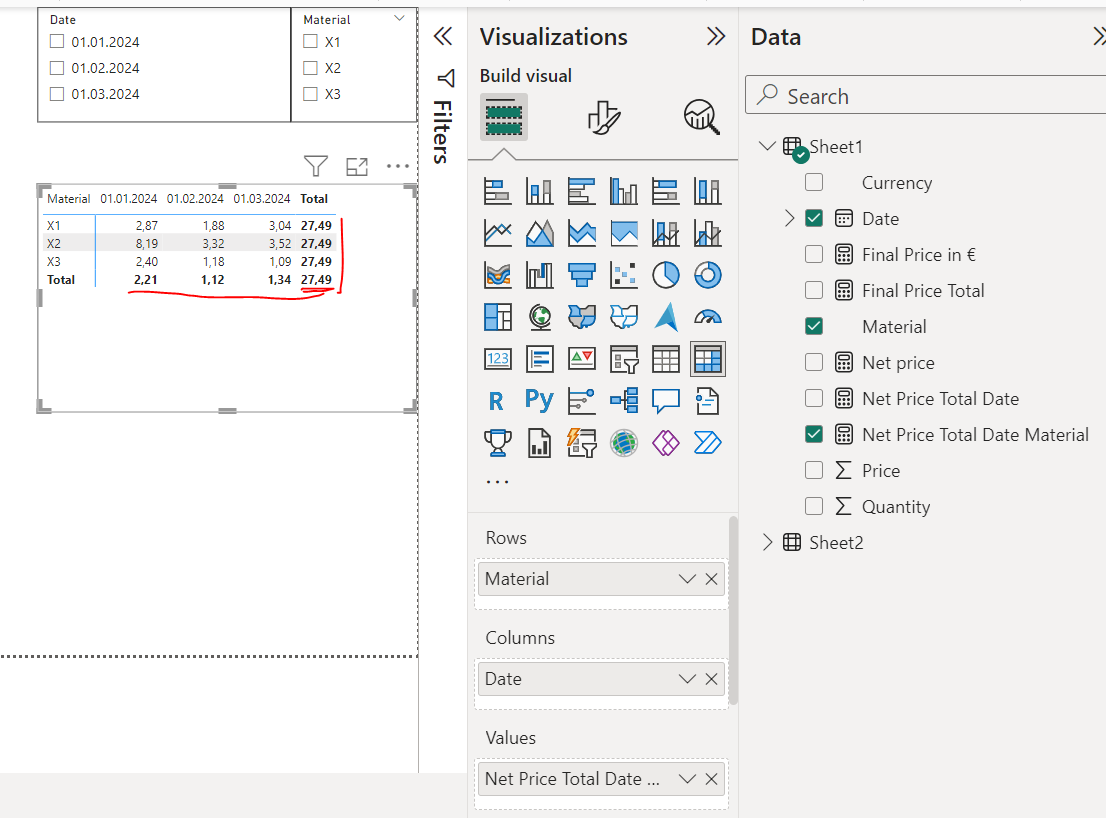This screenshot has height=818, width=1106.
Task: Click the Filters pane label
Action: (x=442, y=132)
